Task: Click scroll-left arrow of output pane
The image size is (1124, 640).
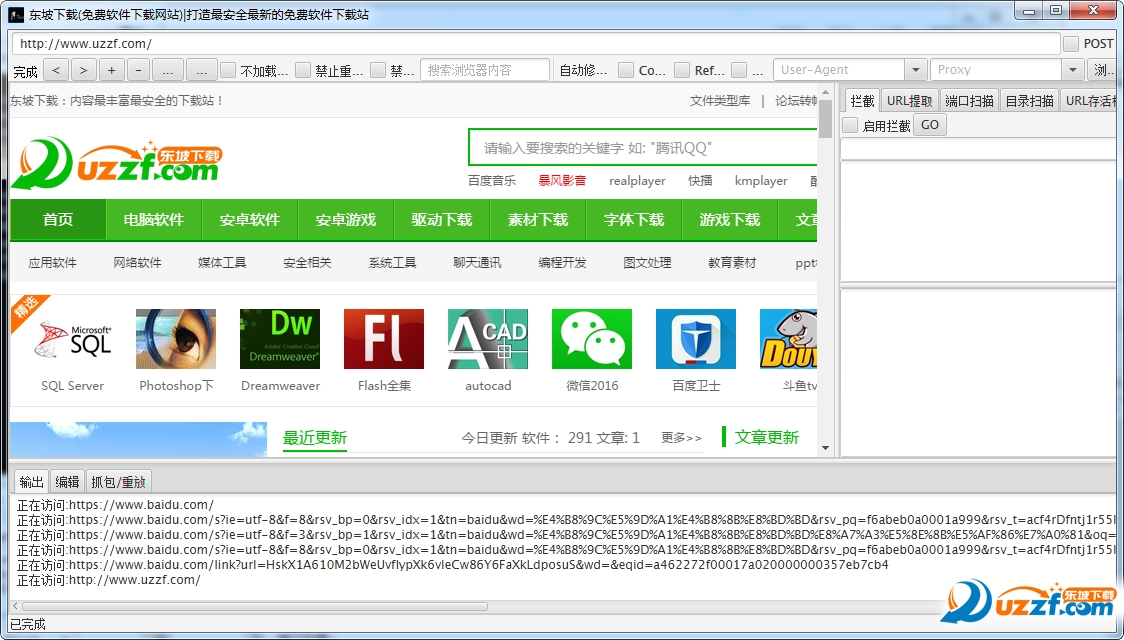Action: [x=16, y=606]
